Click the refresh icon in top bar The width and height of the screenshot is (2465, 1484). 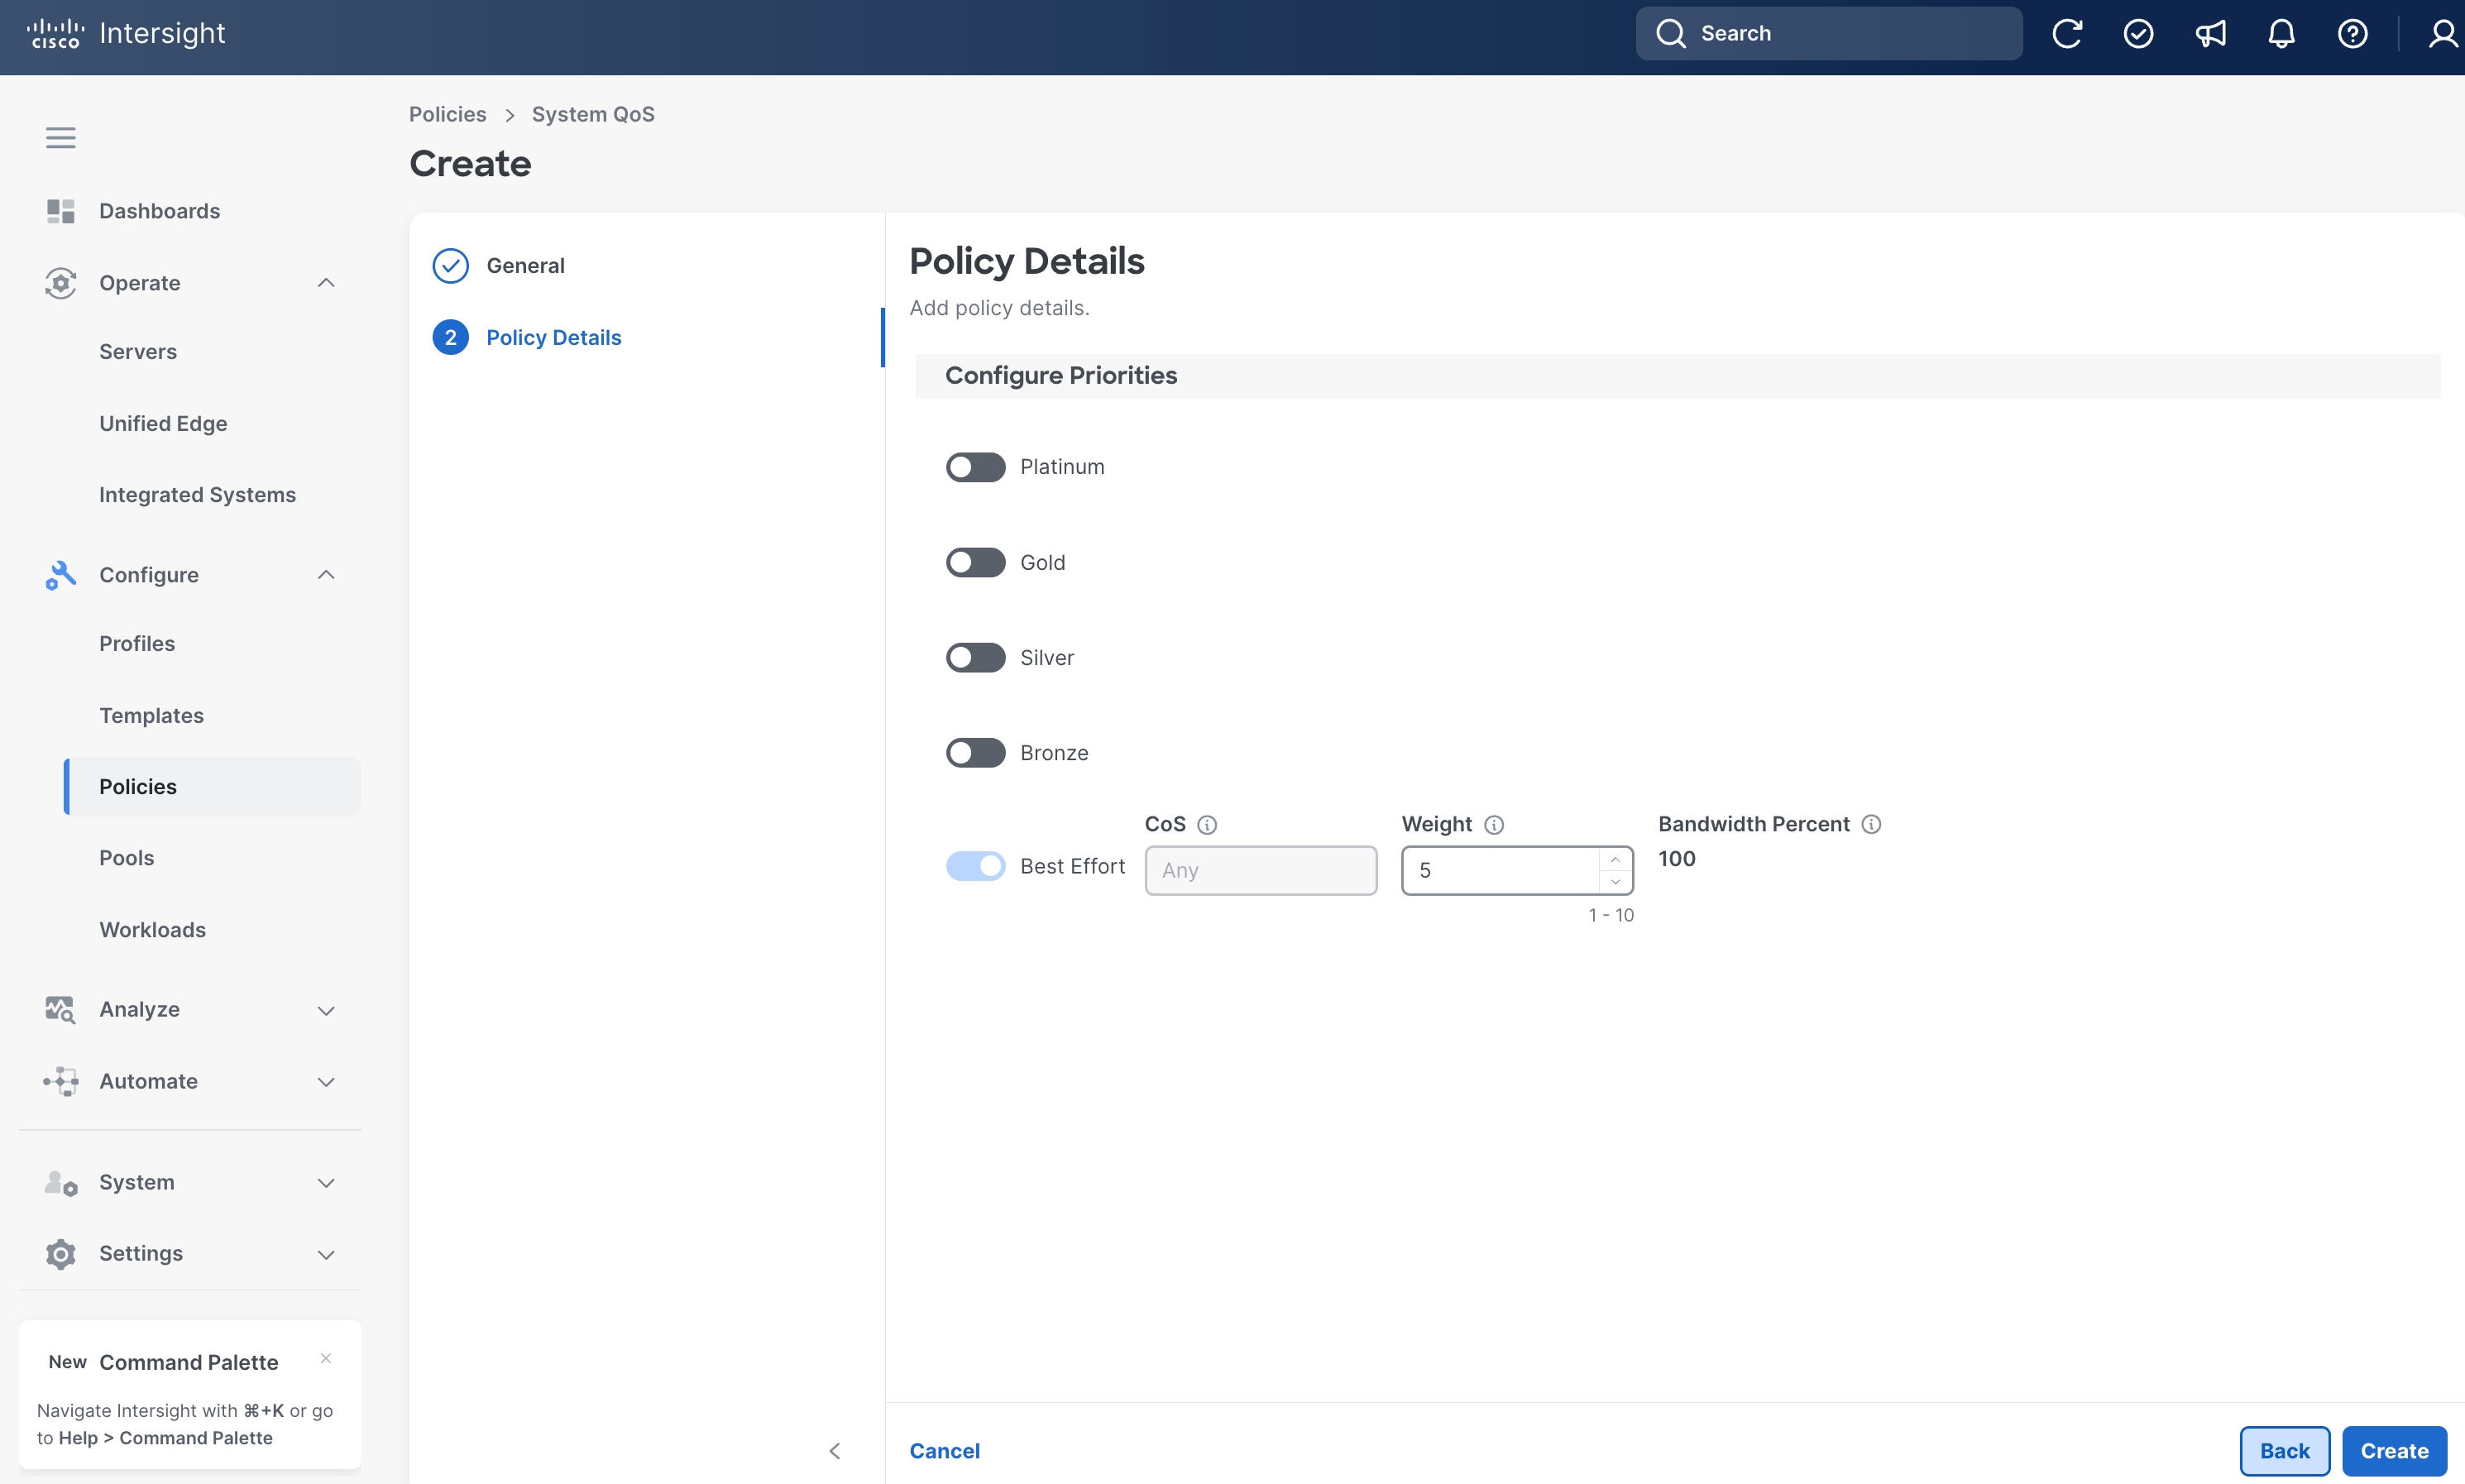(x=2067, y=33)
